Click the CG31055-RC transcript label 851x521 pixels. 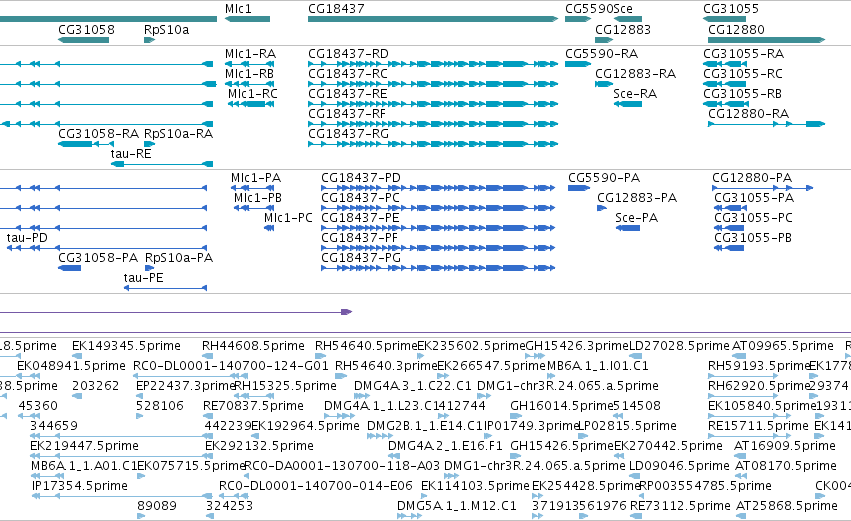point(743,74)
